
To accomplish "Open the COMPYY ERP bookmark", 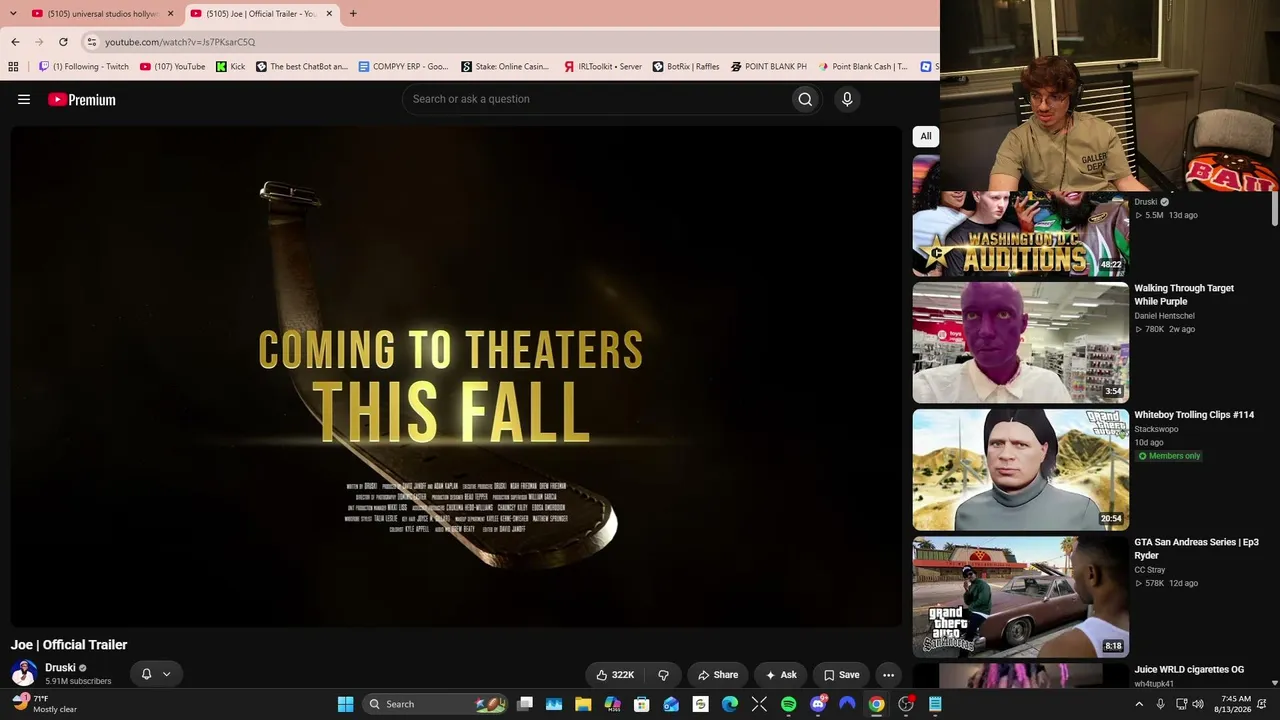I will [404, 67].
